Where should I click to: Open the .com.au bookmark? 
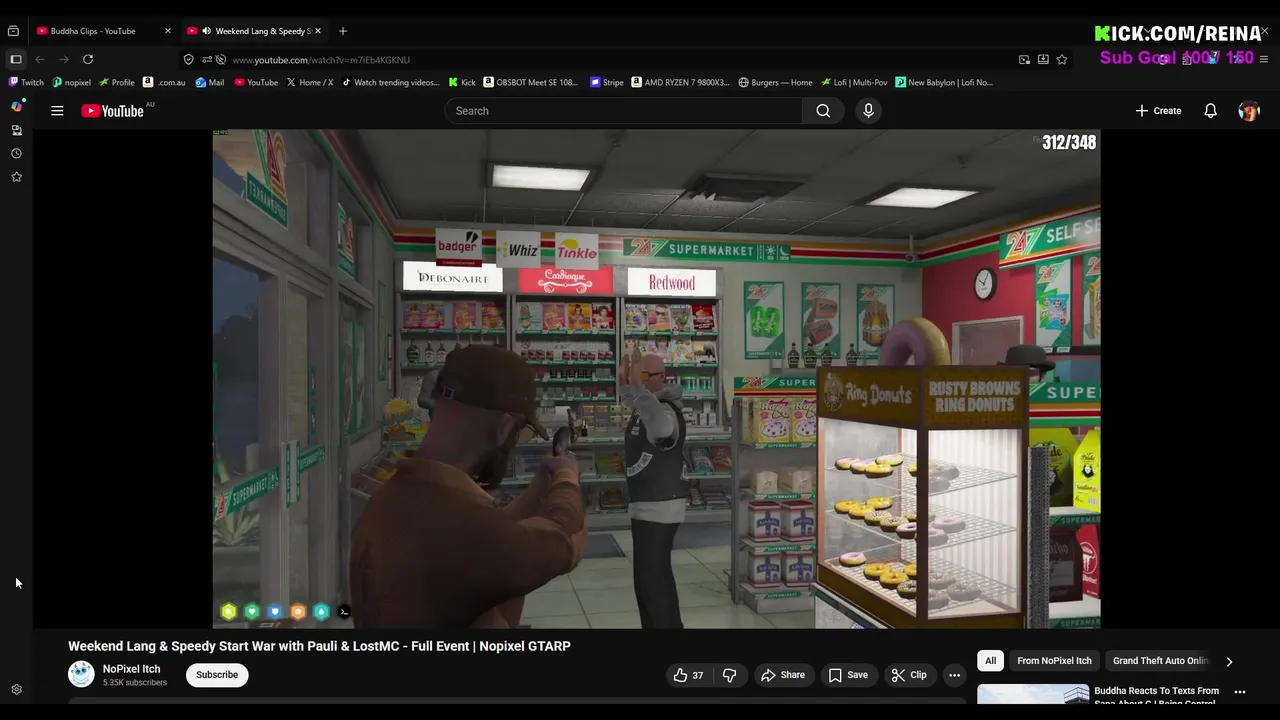(165, 83)
